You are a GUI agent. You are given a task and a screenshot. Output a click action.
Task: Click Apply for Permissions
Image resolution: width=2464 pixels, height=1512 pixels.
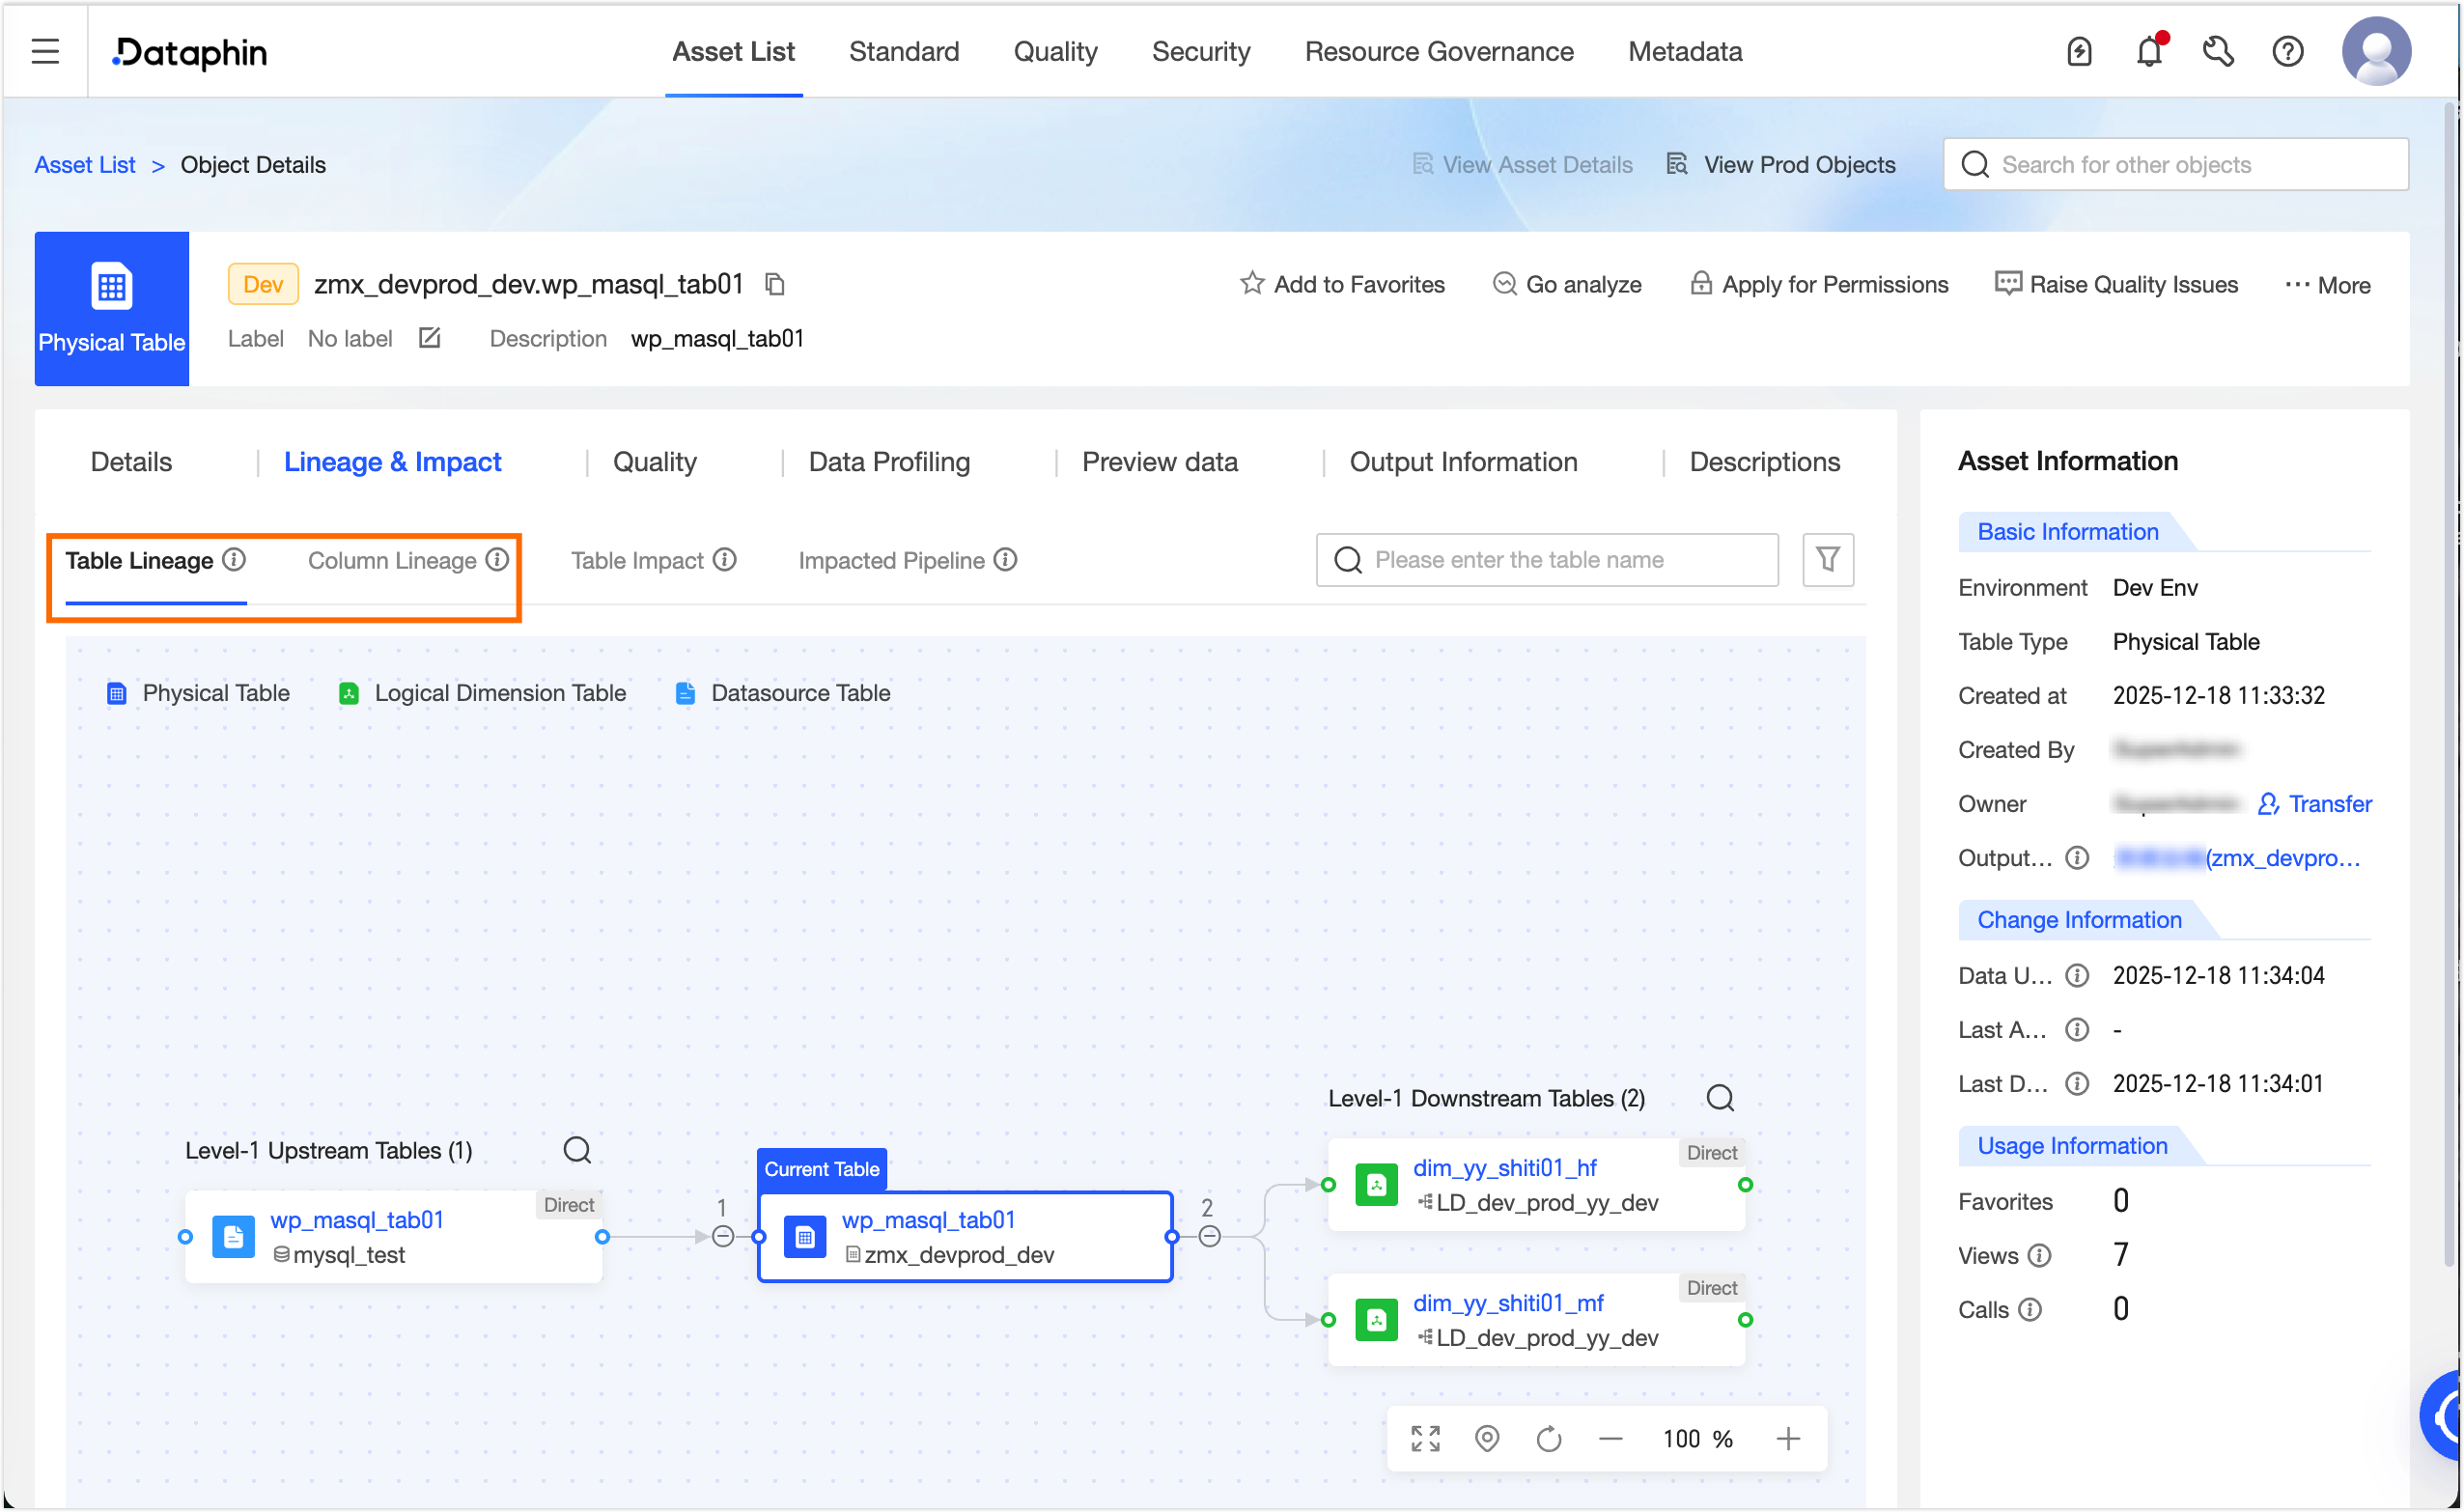1819,284
